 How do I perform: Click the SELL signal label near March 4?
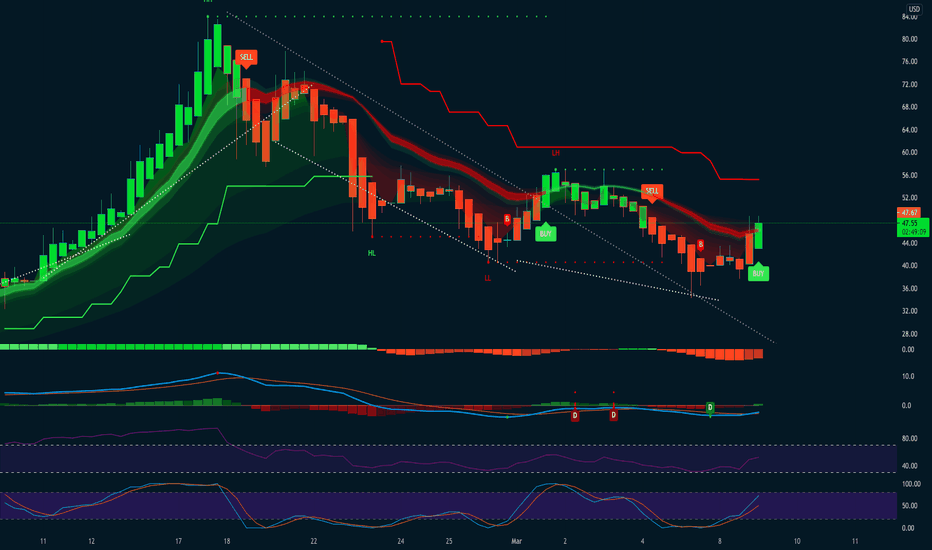pyautogui.click(x=652, y=191)
